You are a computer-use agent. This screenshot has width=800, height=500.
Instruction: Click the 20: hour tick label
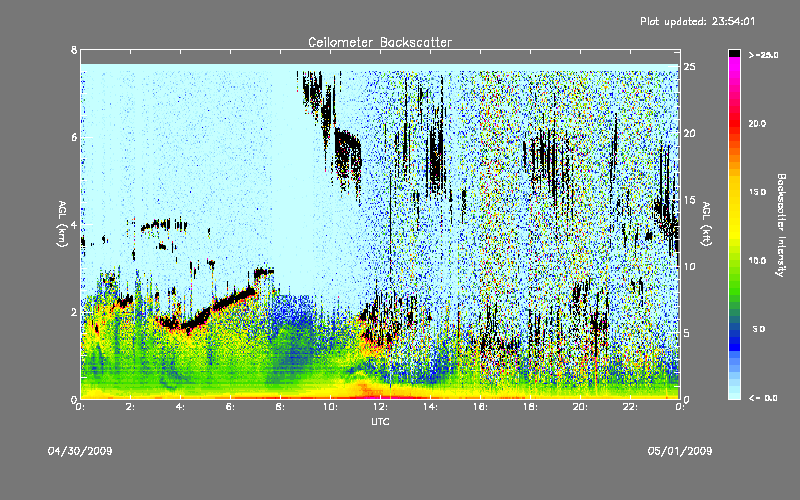click(580, 407)
